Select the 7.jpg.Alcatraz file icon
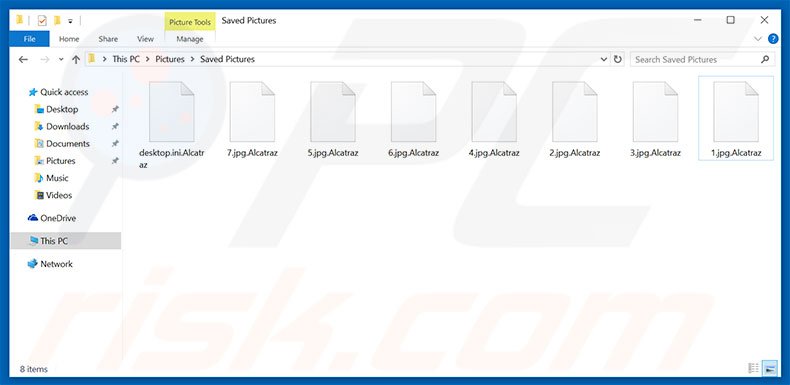This screenshot has height=385, width=790. click(252, 111)
